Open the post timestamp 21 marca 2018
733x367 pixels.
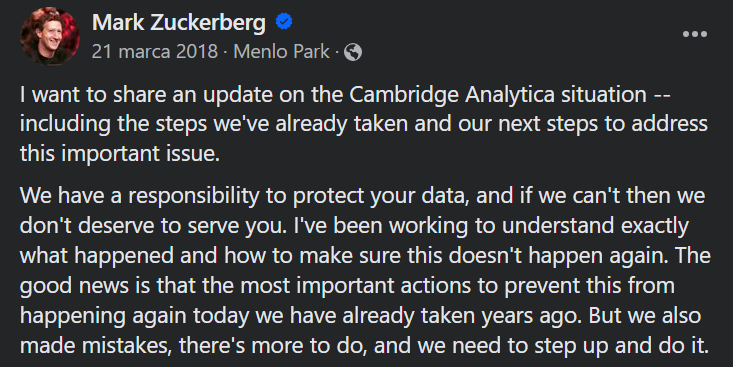155,51
